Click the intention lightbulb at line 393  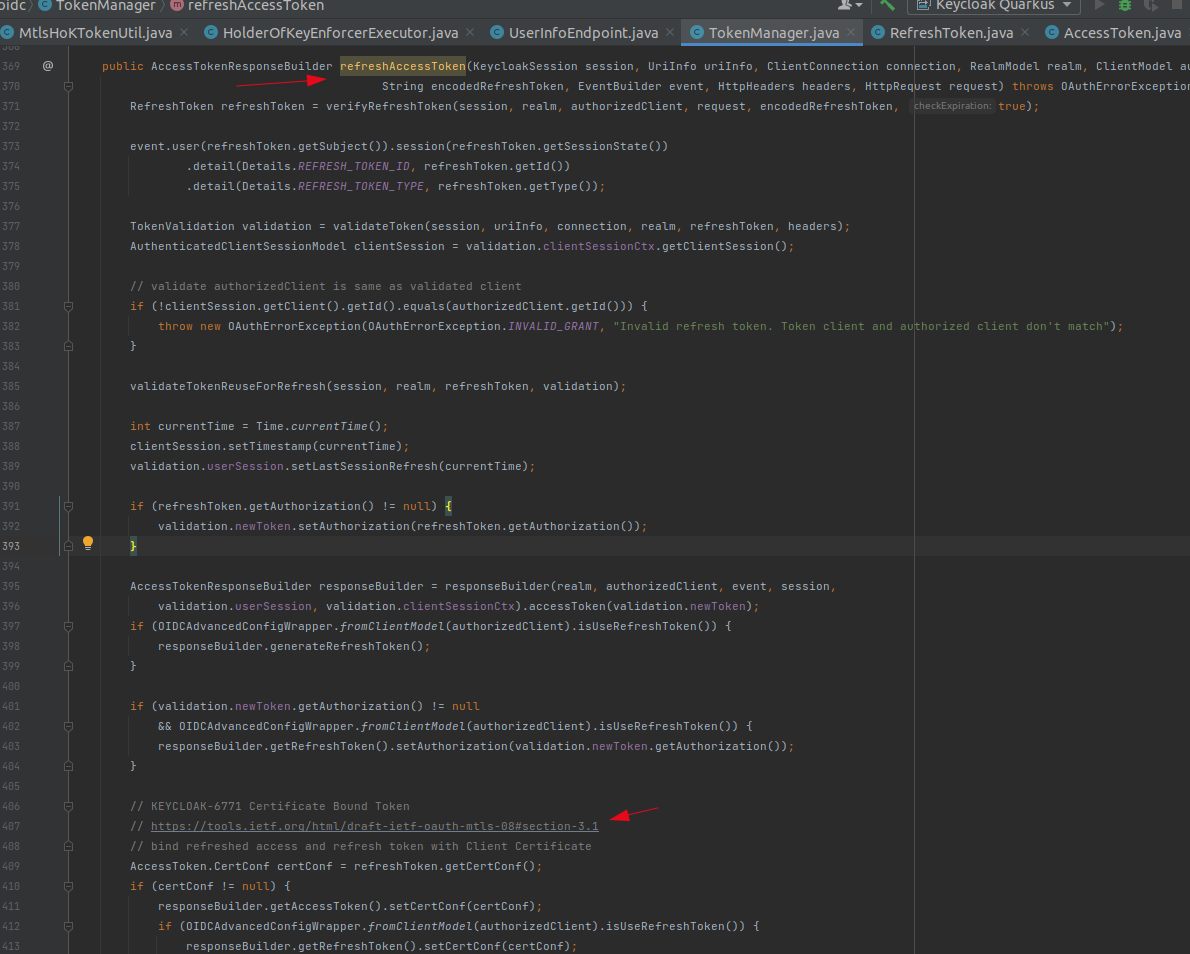point(88,543)
